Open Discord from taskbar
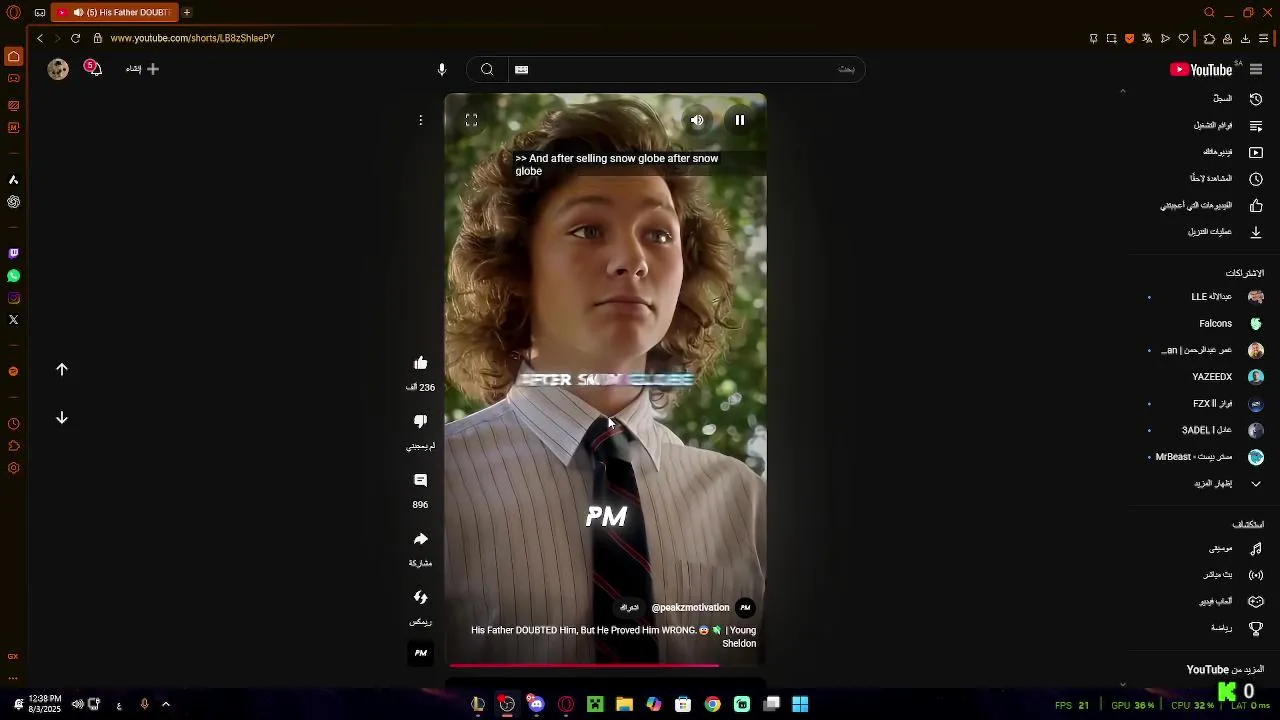 (536, 704)
